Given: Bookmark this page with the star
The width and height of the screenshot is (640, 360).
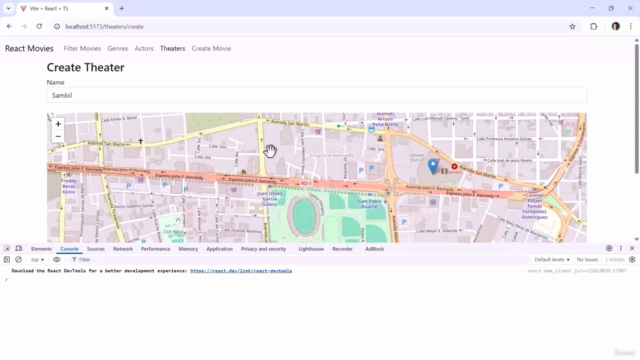Looking at the screenshot, I should tap(572, 27).
